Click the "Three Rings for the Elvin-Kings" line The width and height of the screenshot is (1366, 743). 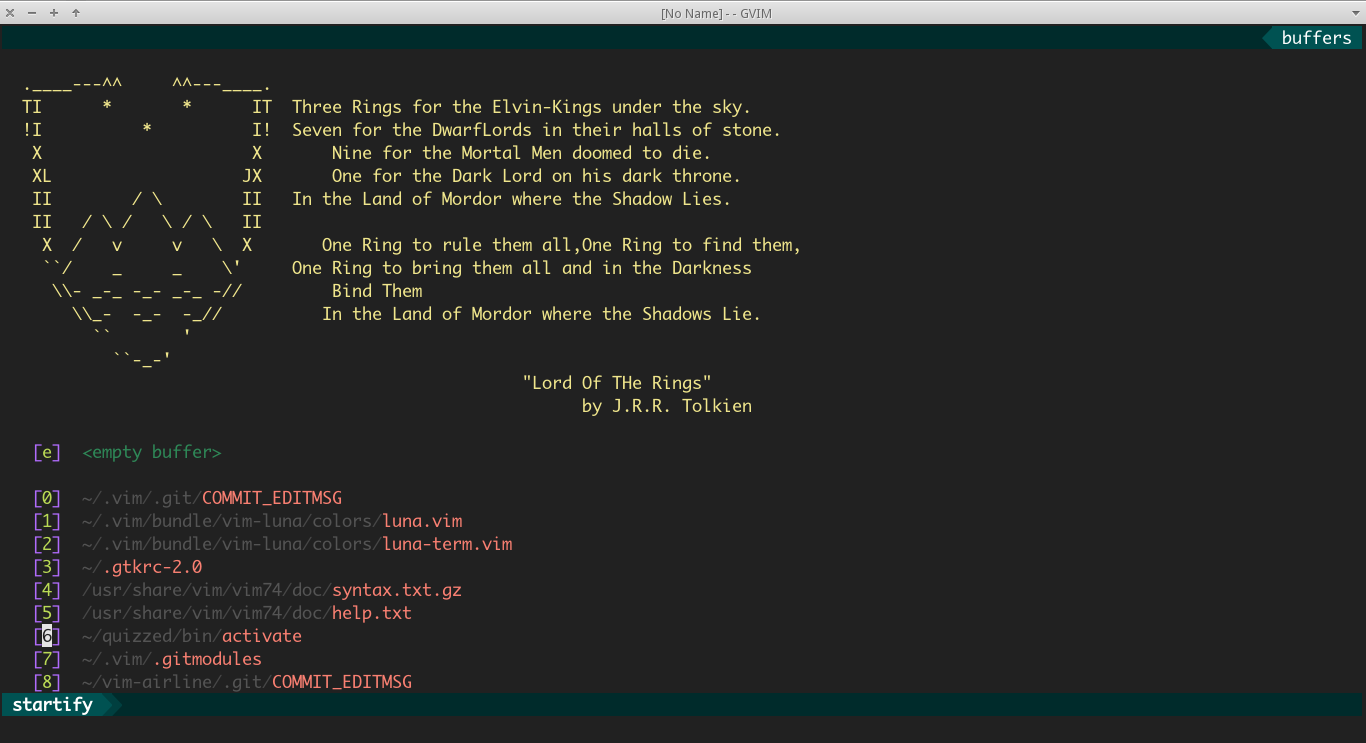coord(522,107)
